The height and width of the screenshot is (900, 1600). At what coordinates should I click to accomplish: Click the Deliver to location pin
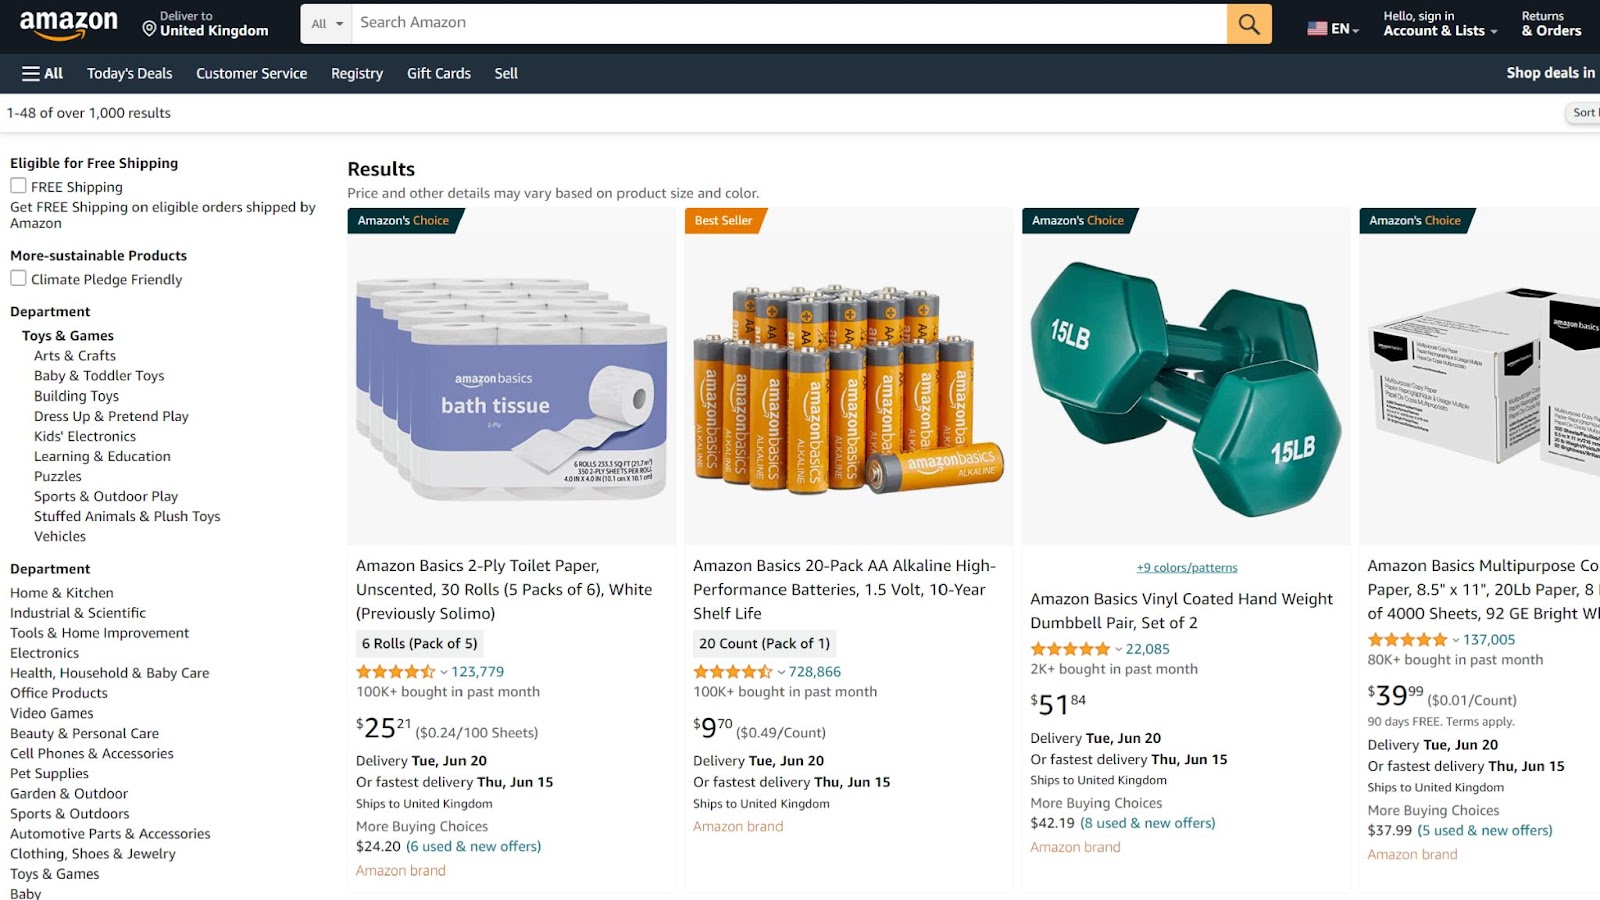(149, 29)
